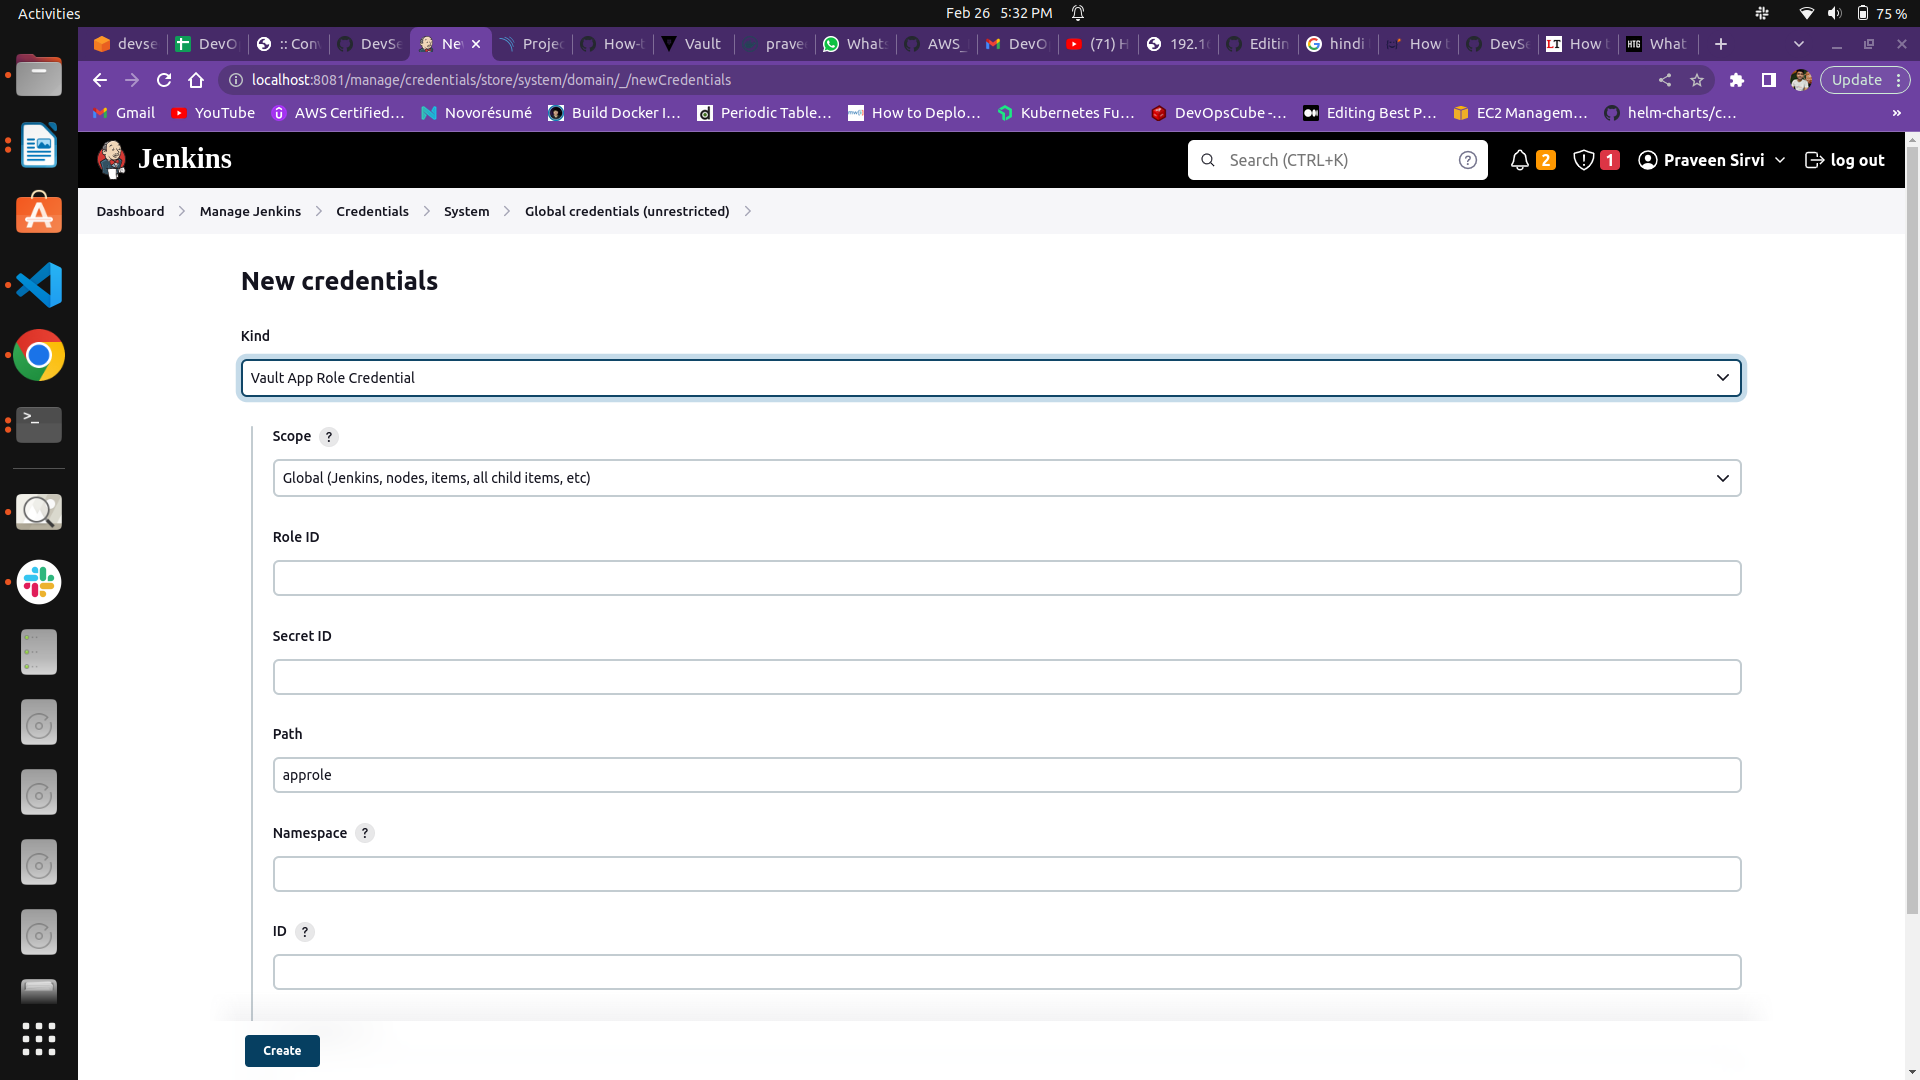Click the ID input field
Image resolution: width=1920 pixels, height=1080 pixels.
tap(1007, 972)
